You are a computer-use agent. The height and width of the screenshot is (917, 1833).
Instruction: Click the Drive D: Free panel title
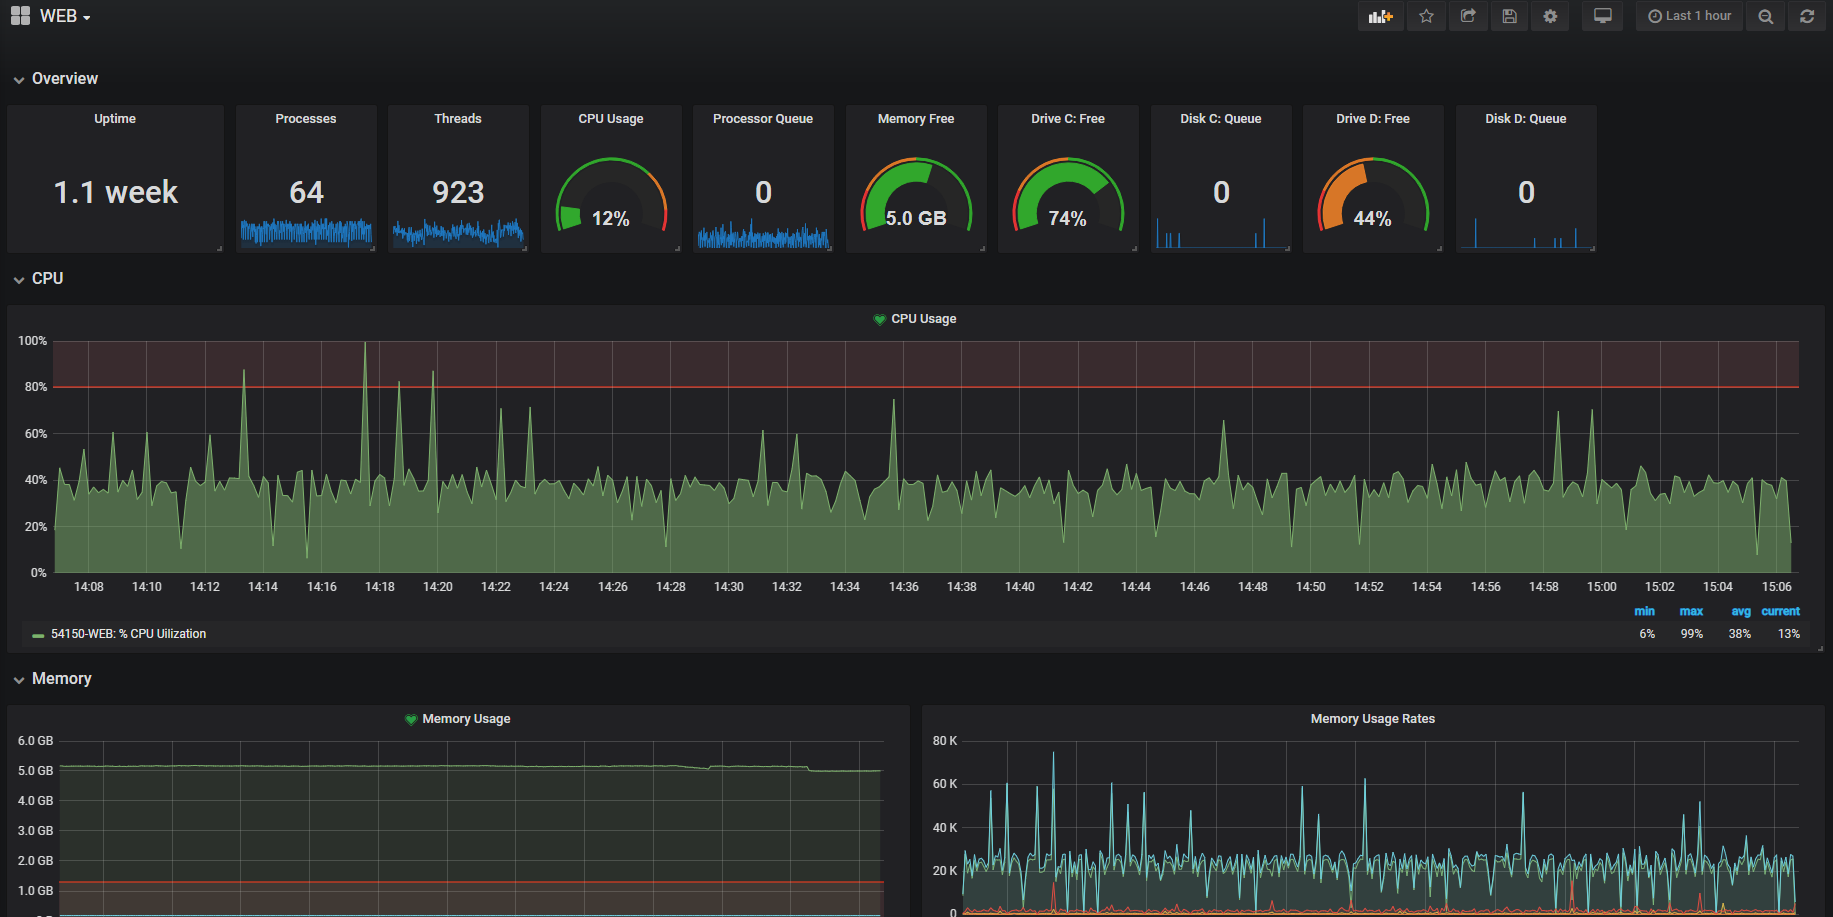click(x=1373, y=119)
